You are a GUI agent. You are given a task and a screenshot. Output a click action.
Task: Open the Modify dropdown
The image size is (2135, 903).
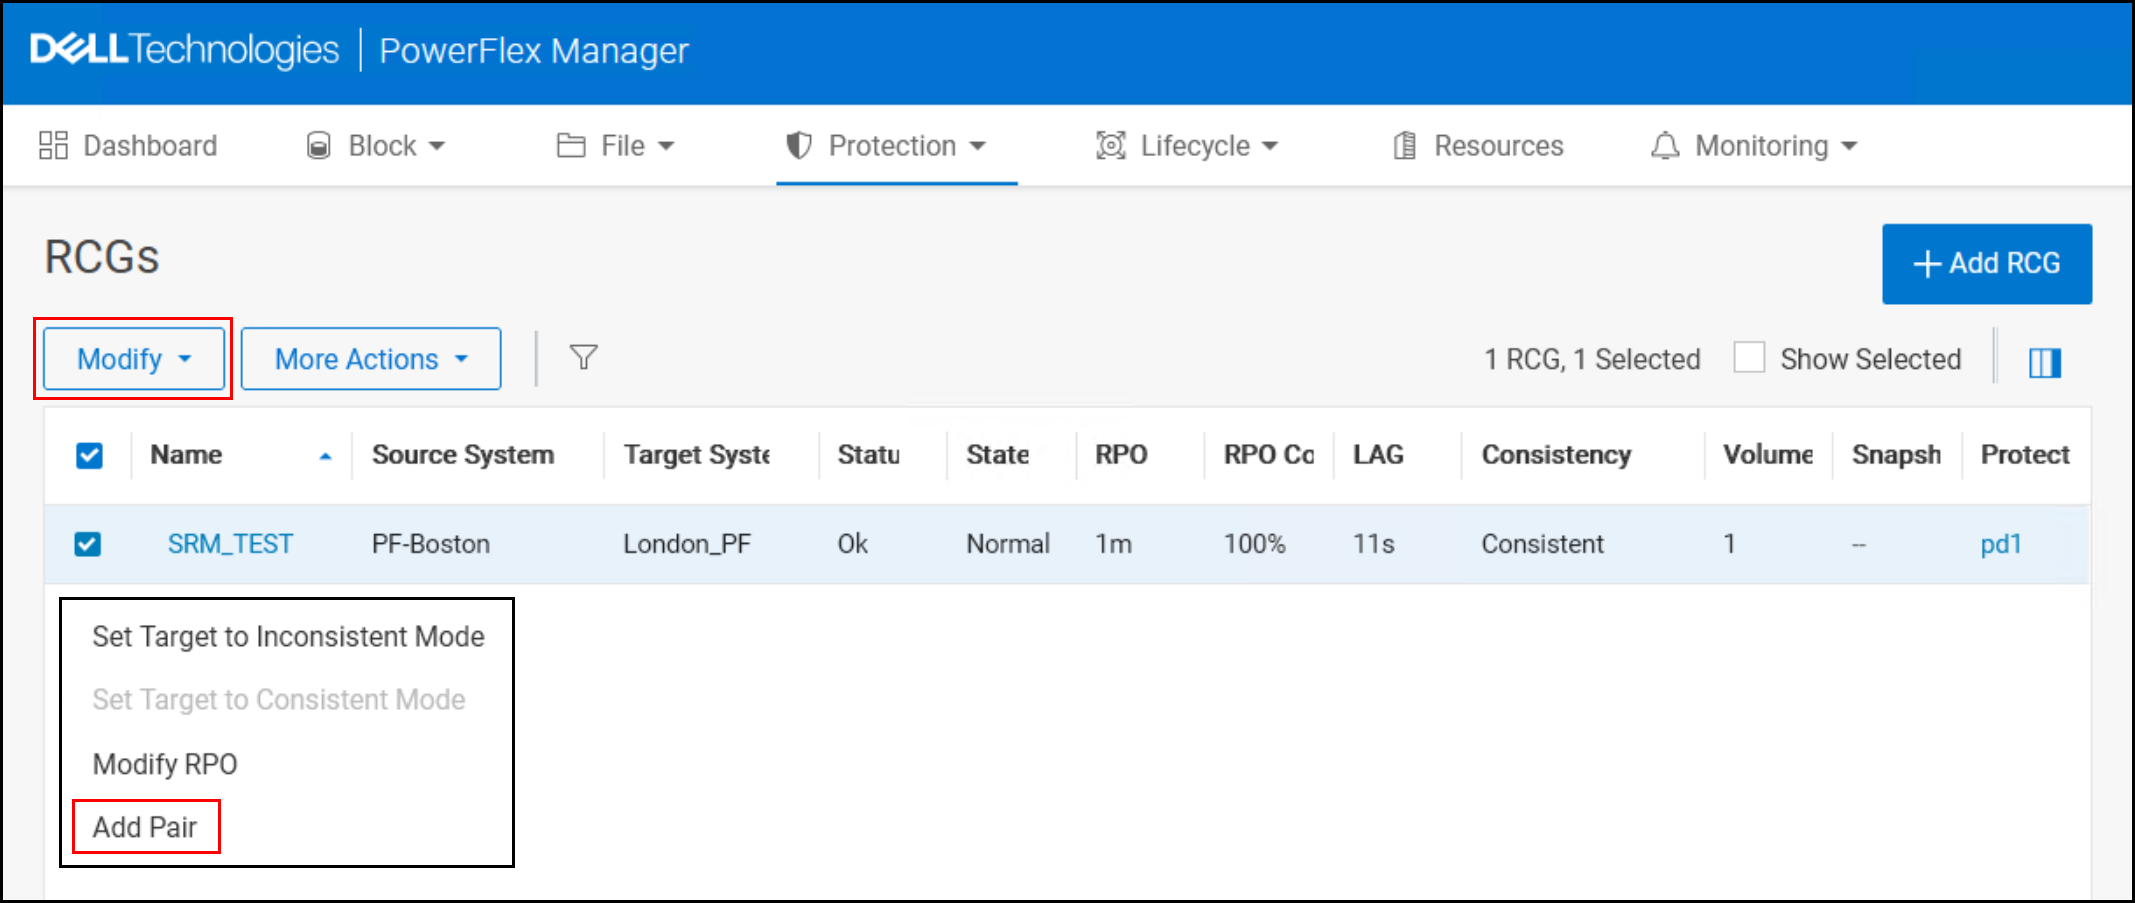[134, 359]
